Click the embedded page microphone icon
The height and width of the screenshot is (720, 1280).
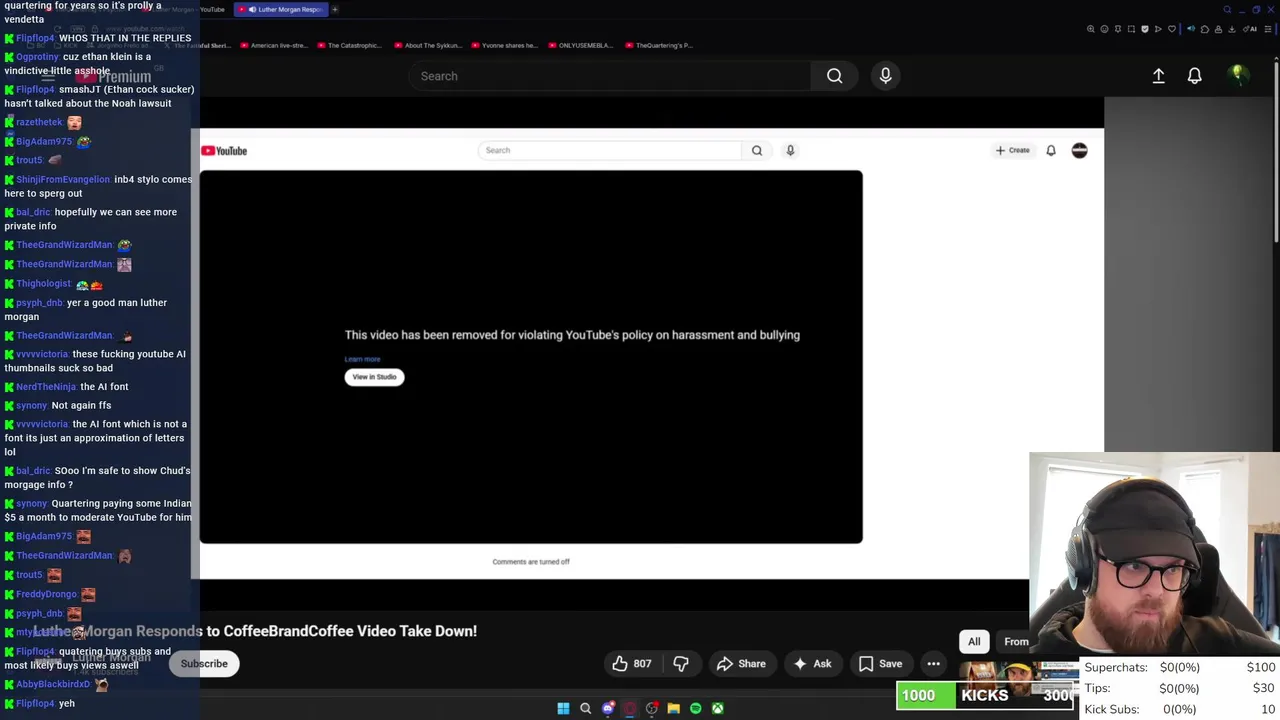(790, 150)
